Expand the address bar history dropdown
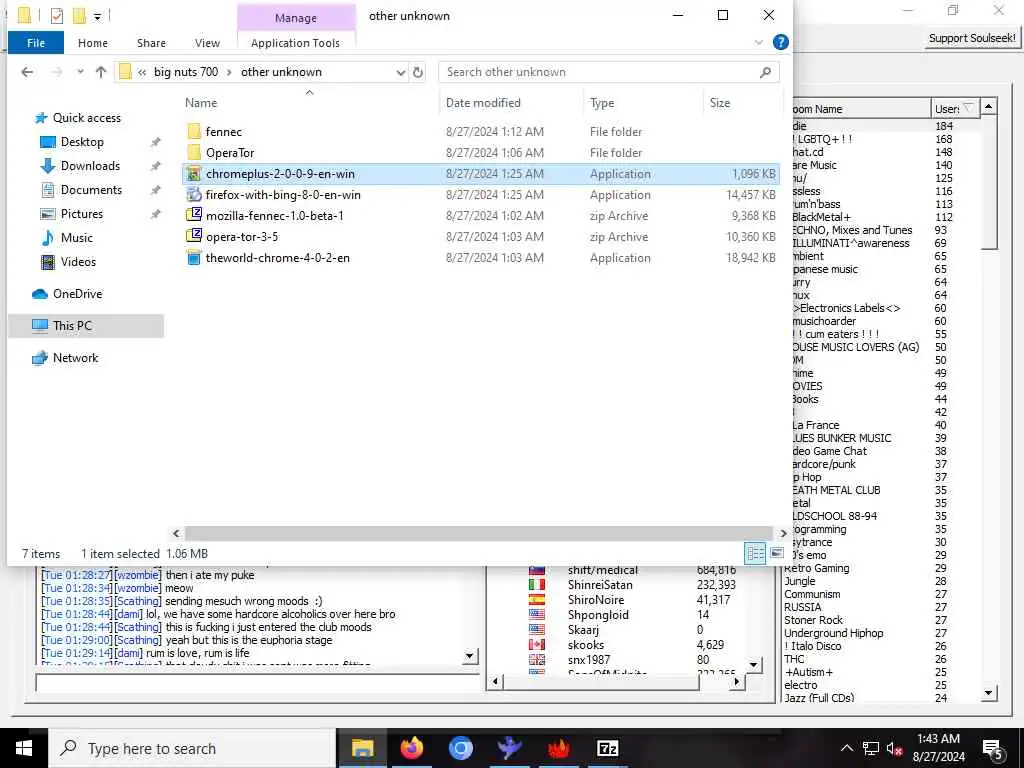The width and height of the screenshot is (1024, 768). coord(400,72)
